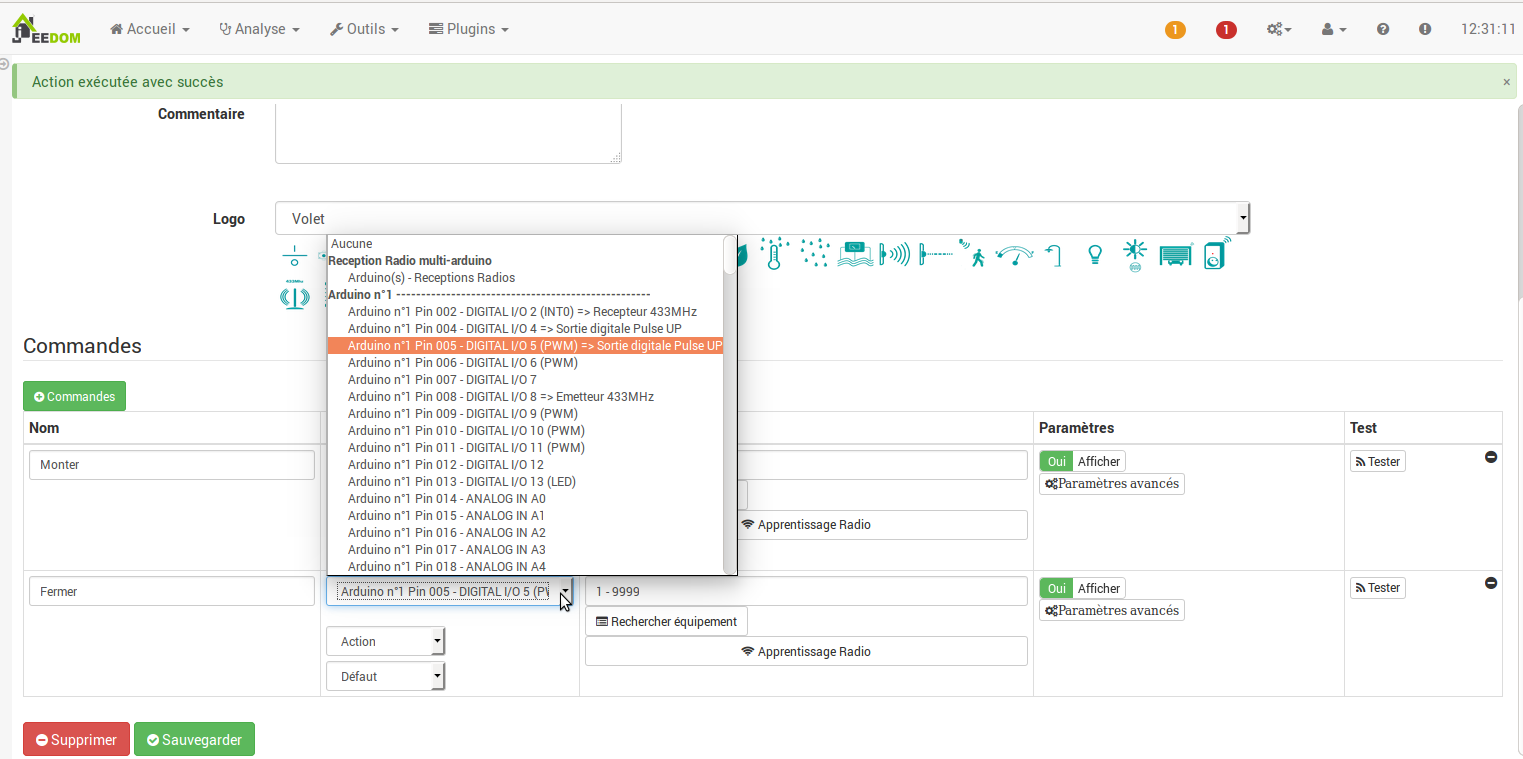The width and height of the screenshot is (1523, 759).
Task: Open the orange message badge showing 1
Action: click(1175, 30)
